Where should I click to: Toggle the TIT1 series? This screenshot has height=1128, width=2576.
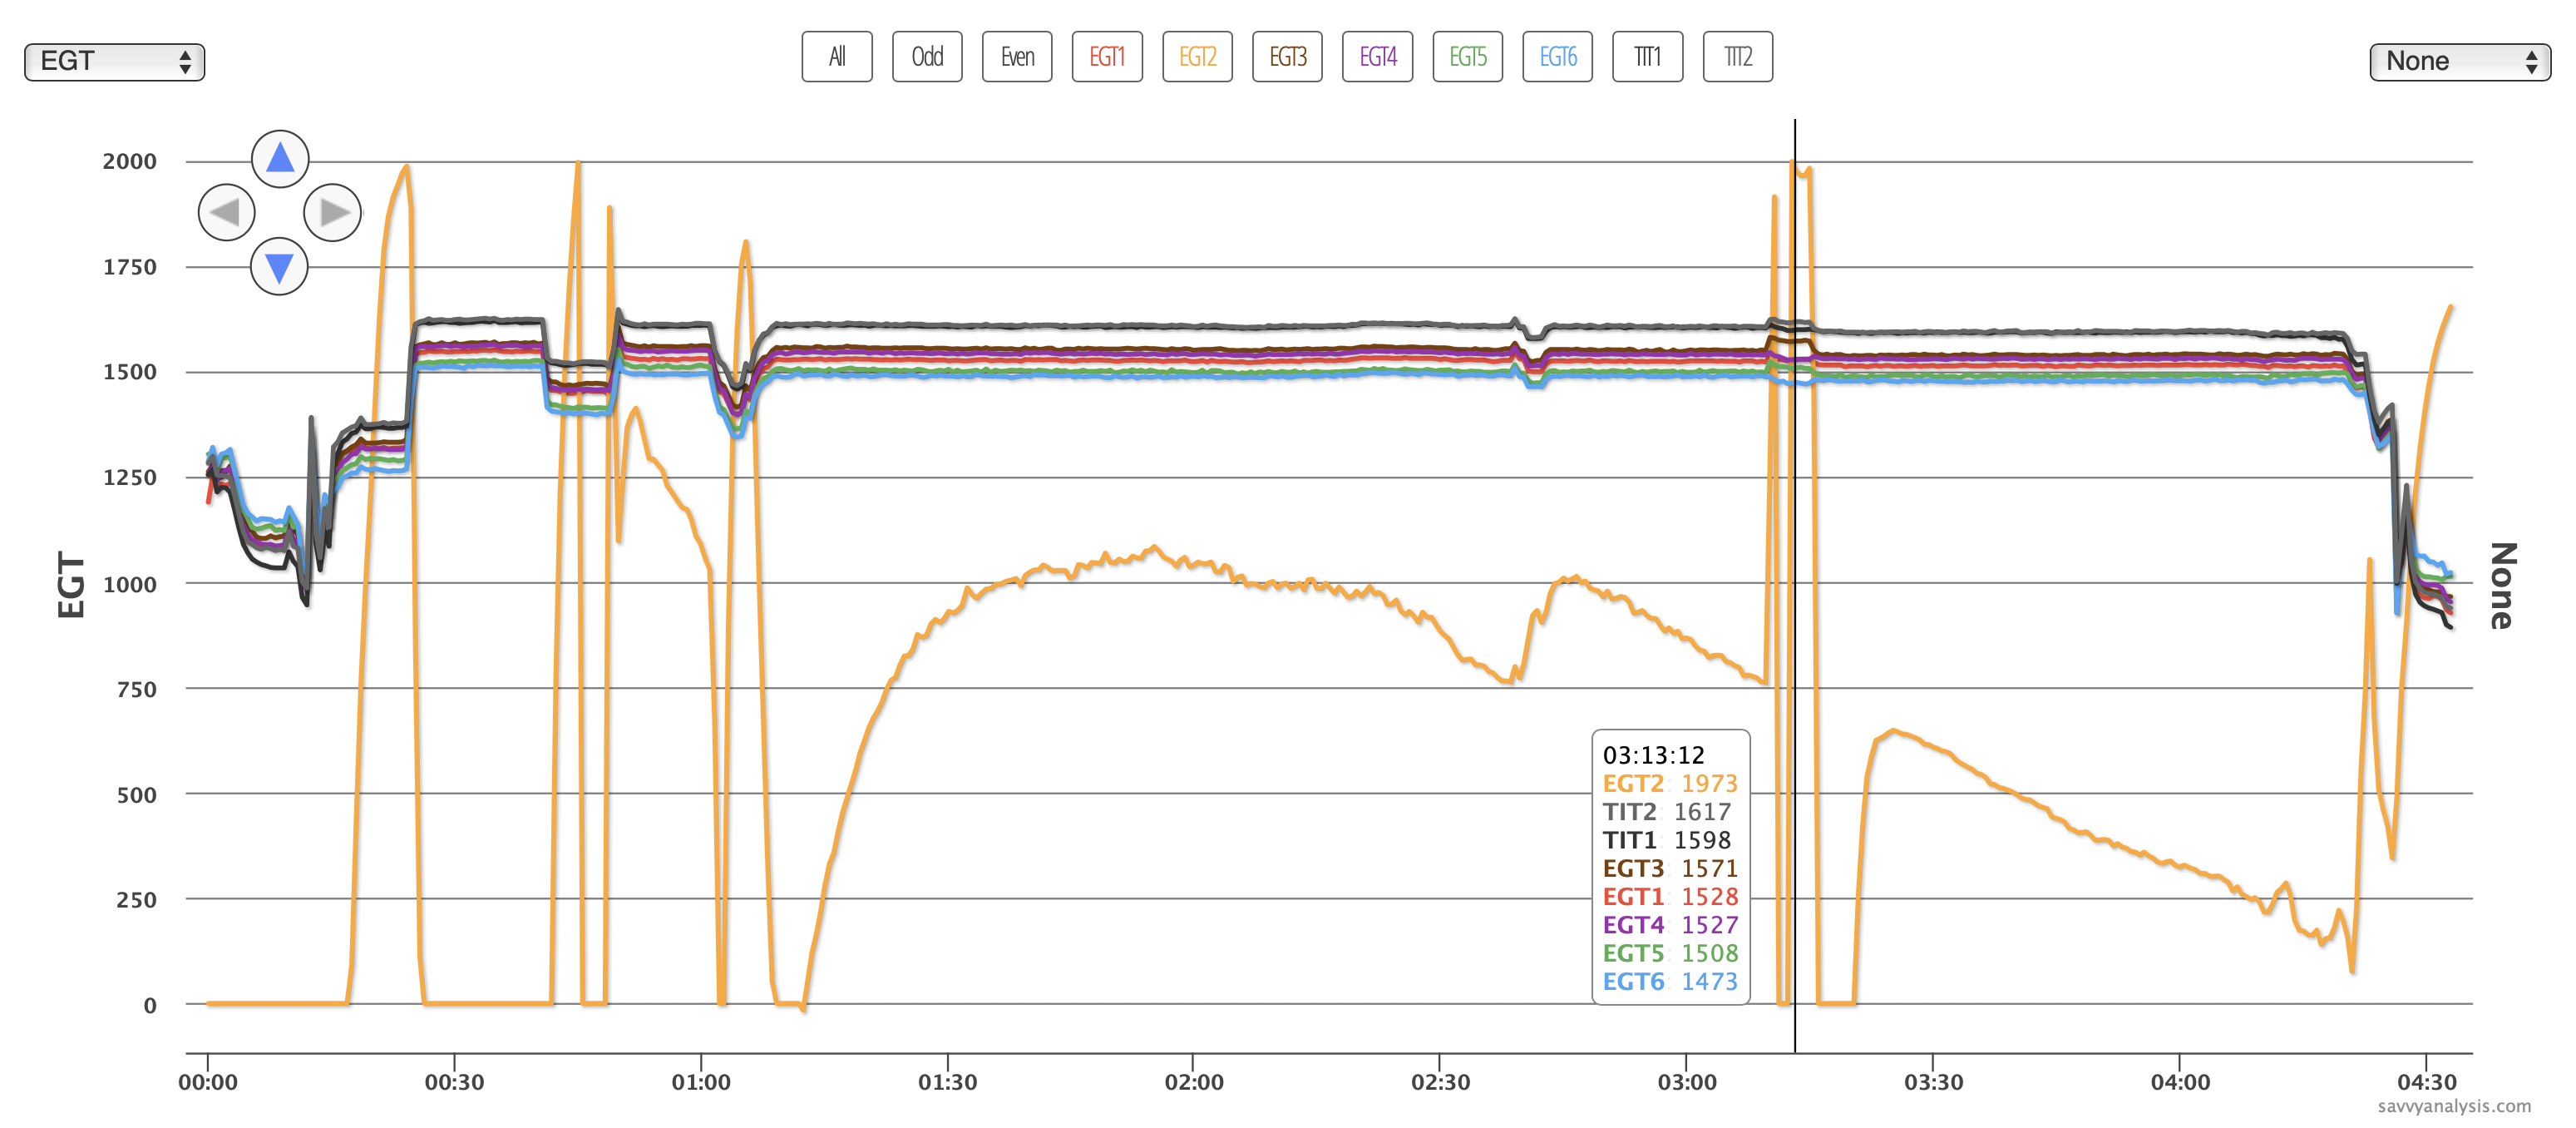point(1647,57)
